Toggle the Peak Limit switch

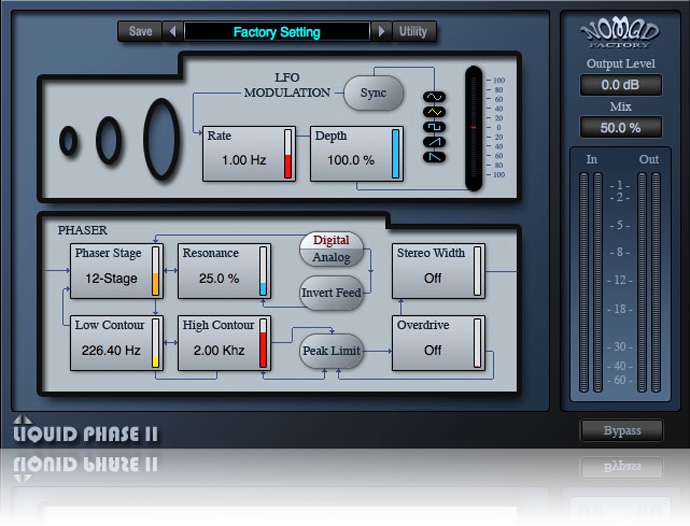click(x=331, y=351)
